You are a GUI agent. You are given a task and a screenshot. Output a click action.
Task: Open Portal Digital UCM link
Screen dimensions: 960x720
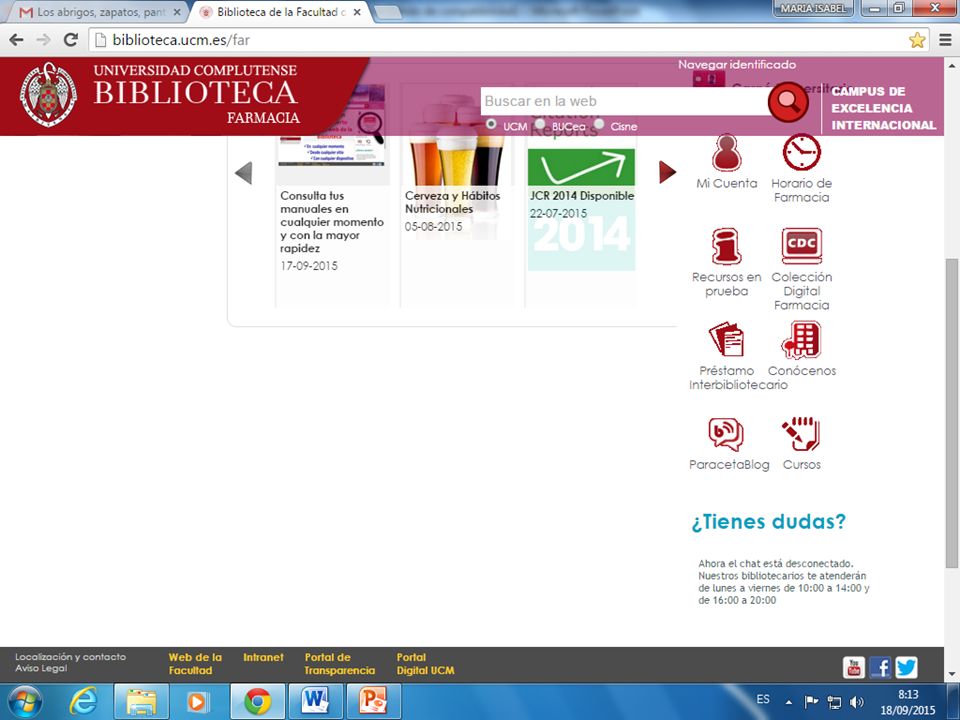coord(426,664)
